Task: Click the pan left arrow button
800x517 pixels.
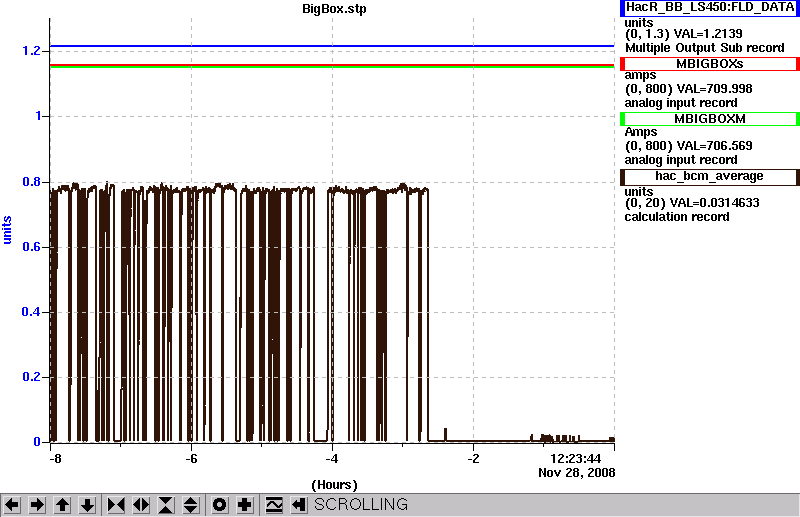Action: click(12, 505)
